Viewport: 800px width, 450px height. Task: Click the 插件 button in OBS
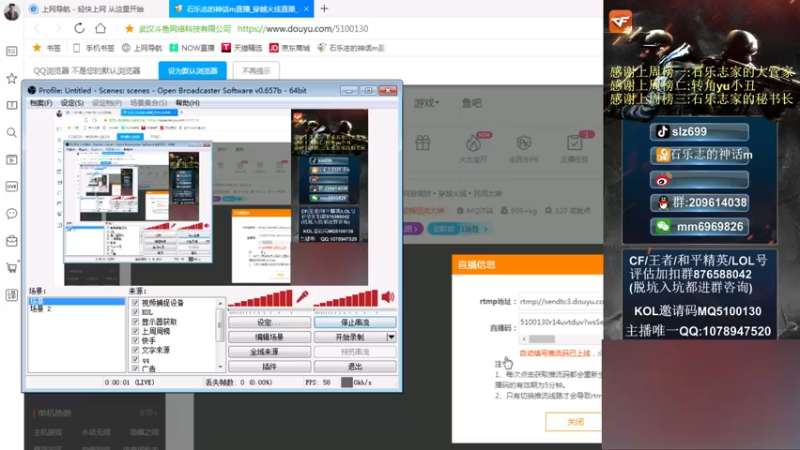(269, 366)
